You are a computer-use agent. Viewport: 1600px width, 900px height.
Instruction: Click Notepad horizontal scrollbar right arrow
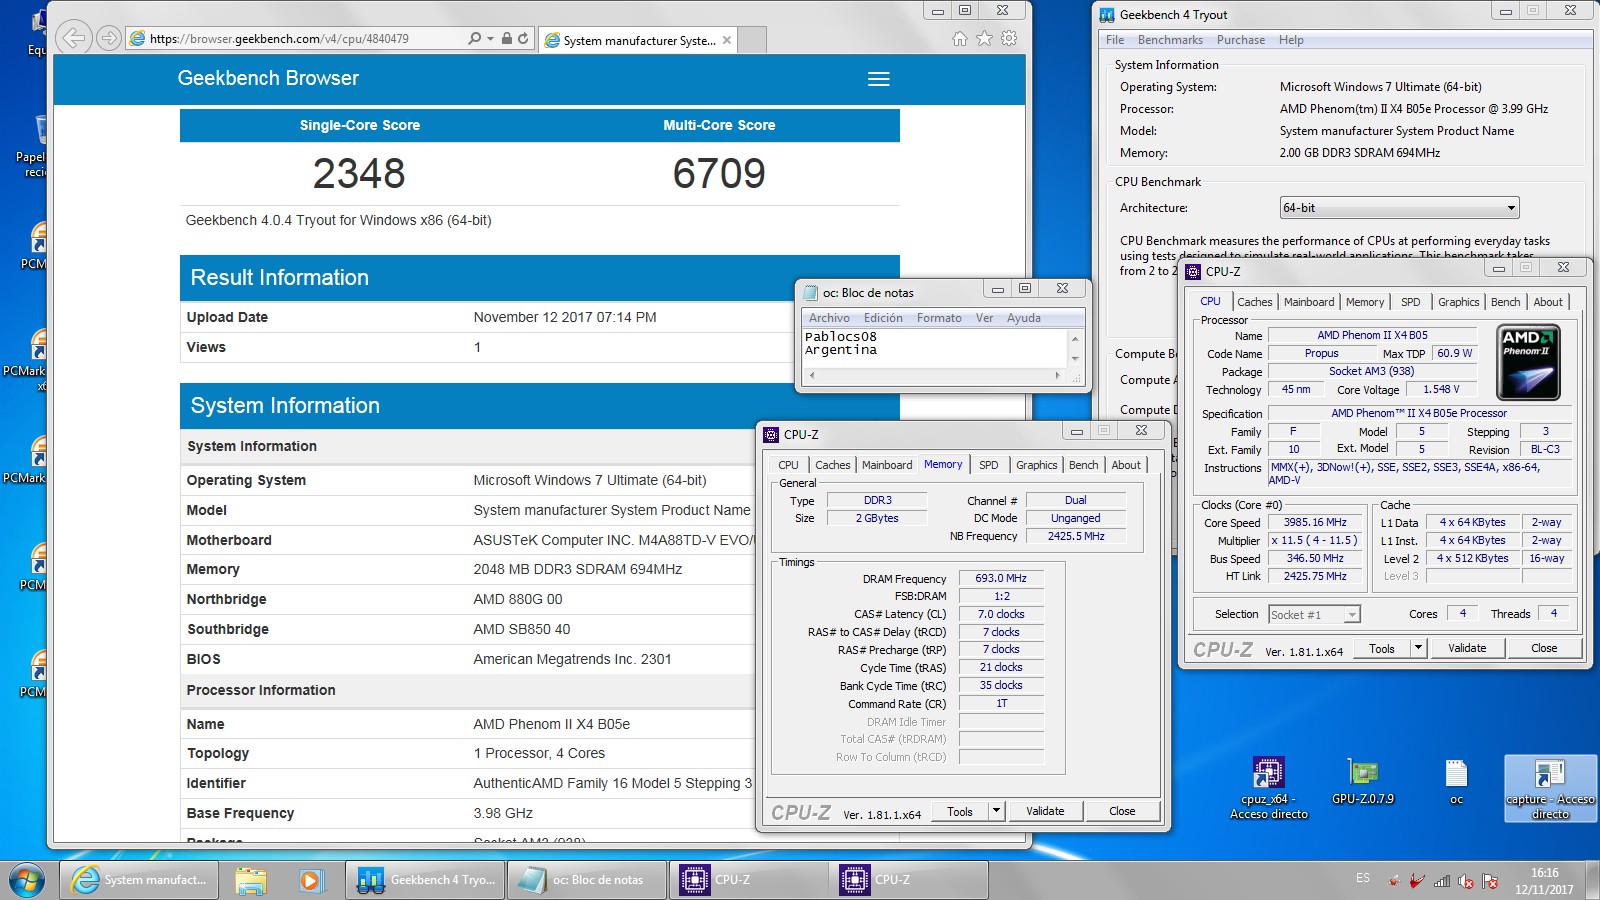pos(1057,376)
